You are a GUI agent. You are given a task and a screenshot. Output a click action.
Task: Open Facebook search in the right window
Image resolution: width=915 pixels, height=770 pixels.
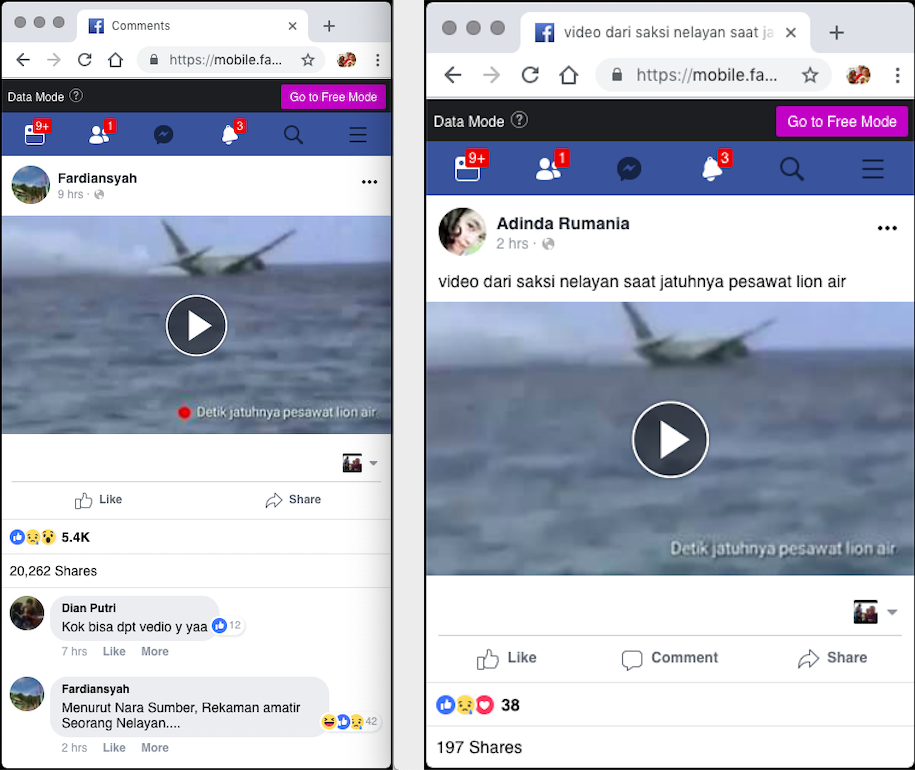point(792,169)
